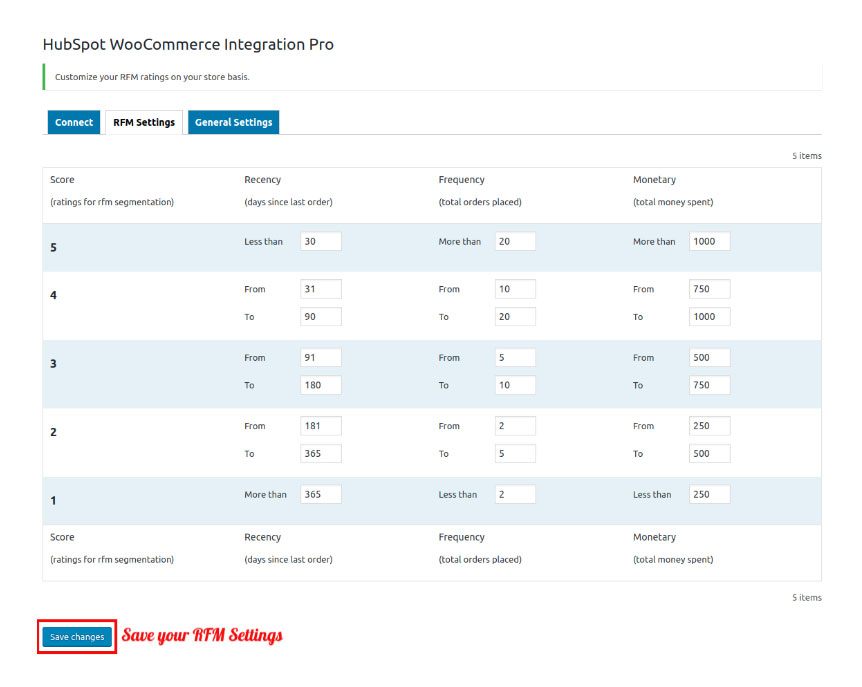Click top '(total orders placed)' subtitle
The image size is (862, 687).
pyautogui.click(x=480, y=202)
